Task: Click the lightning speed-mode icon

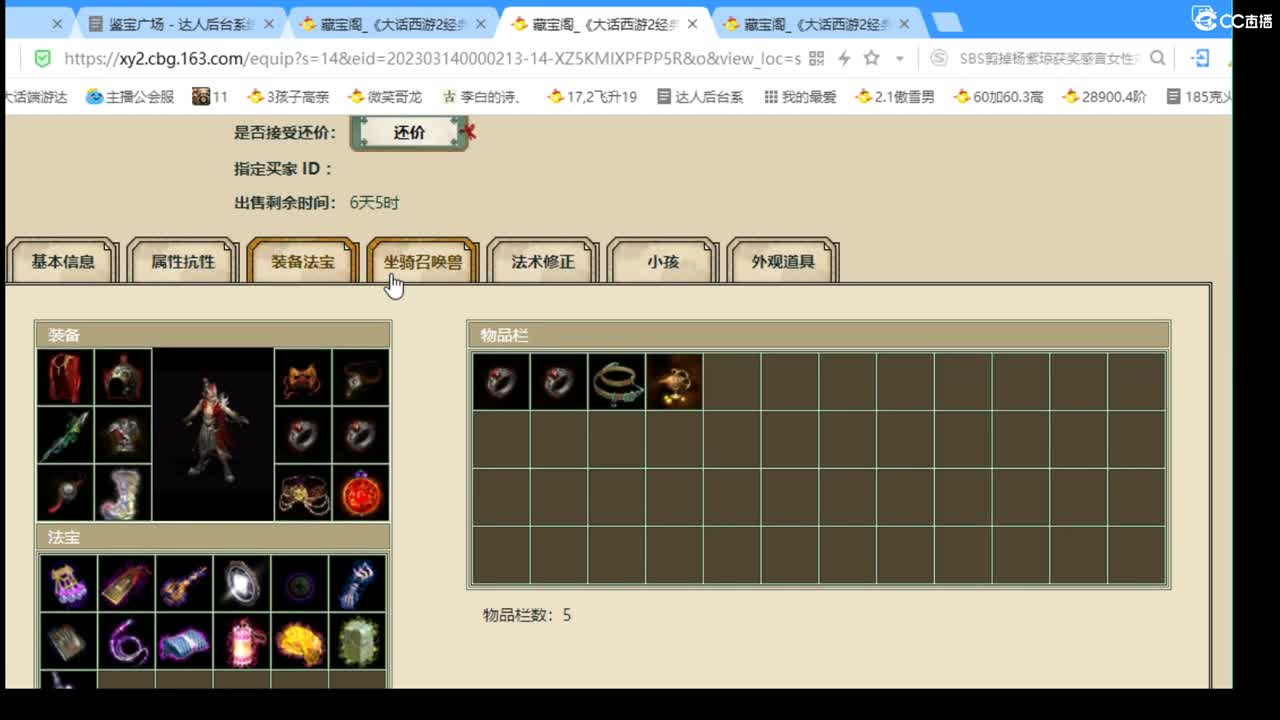Action: coord(844,59)
